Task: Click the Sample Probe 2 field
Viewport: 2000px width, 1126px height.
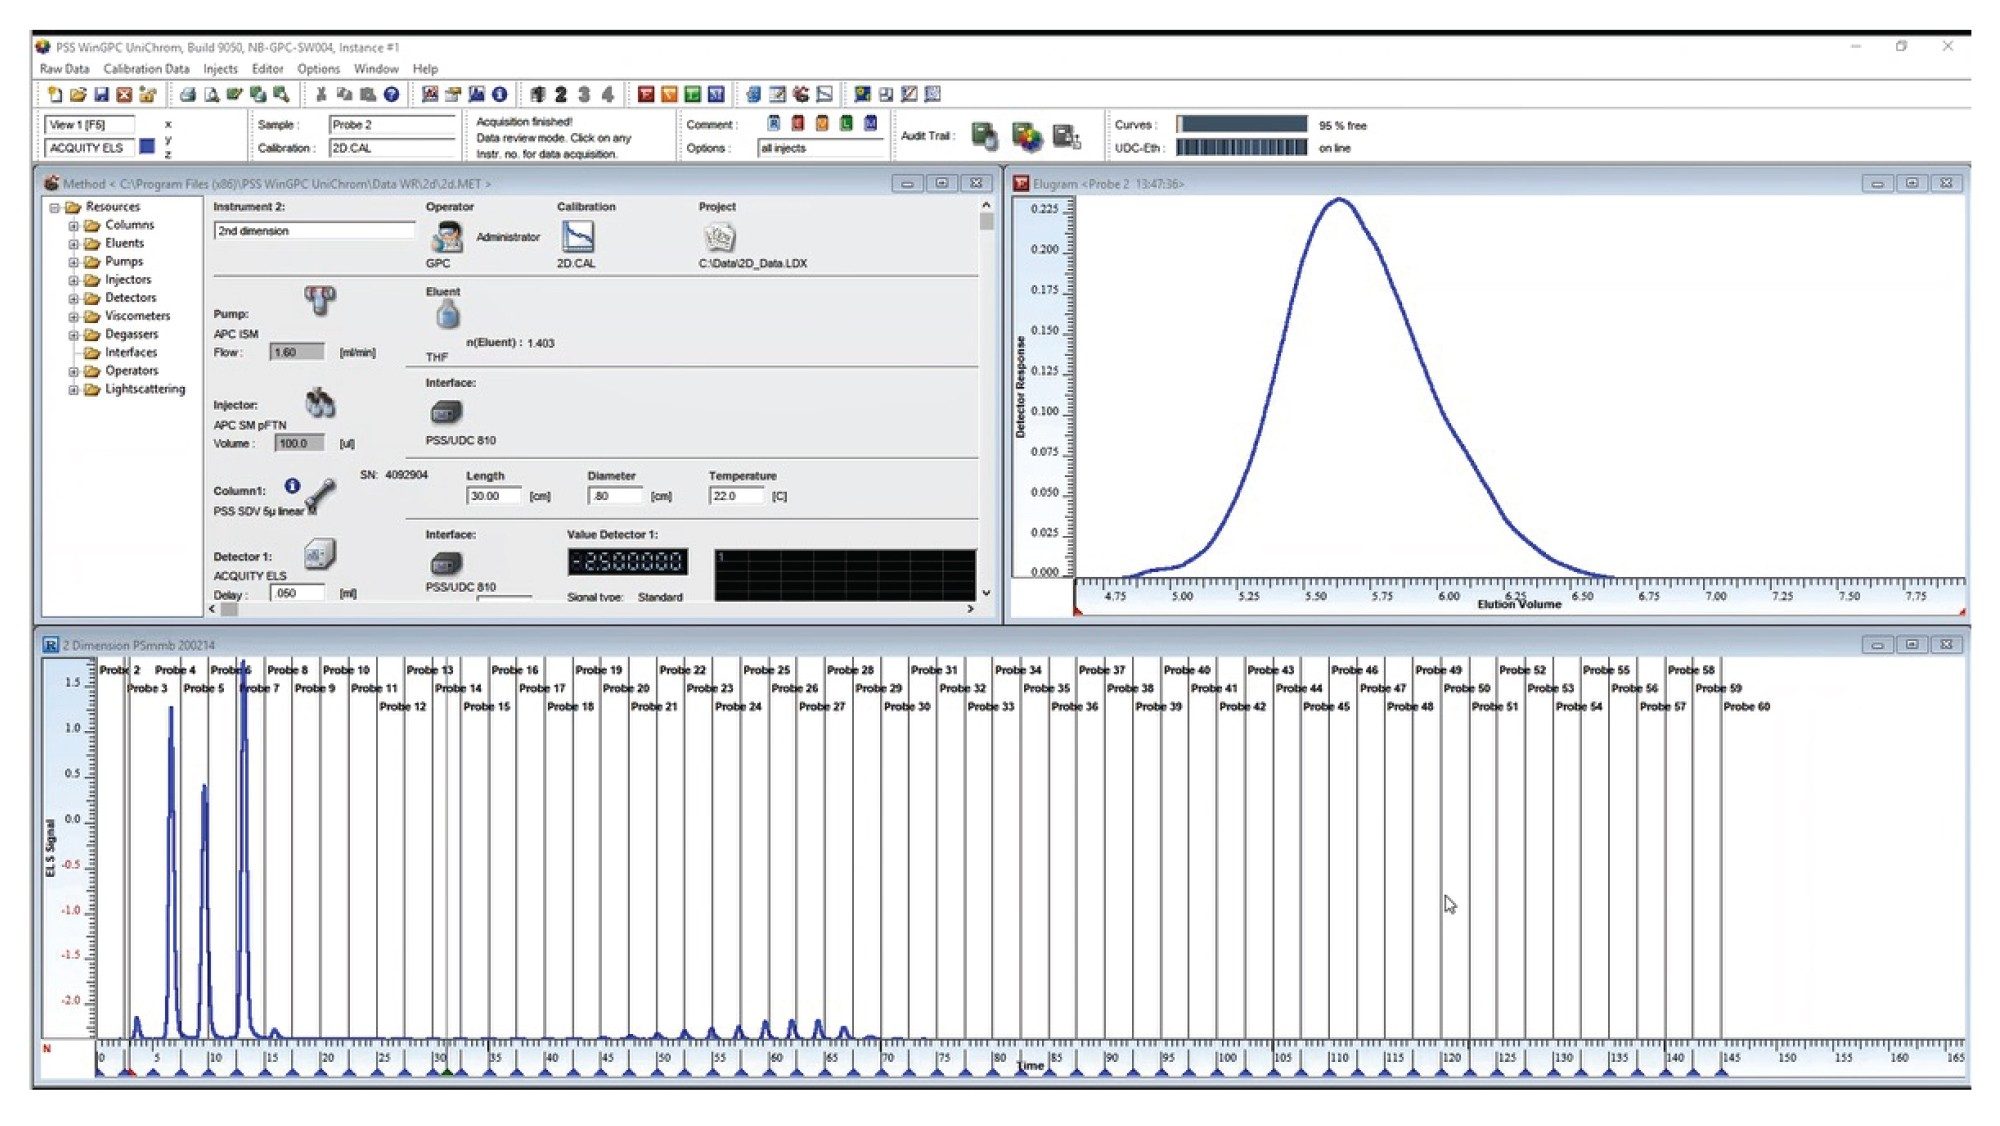Action: [392, 125]
